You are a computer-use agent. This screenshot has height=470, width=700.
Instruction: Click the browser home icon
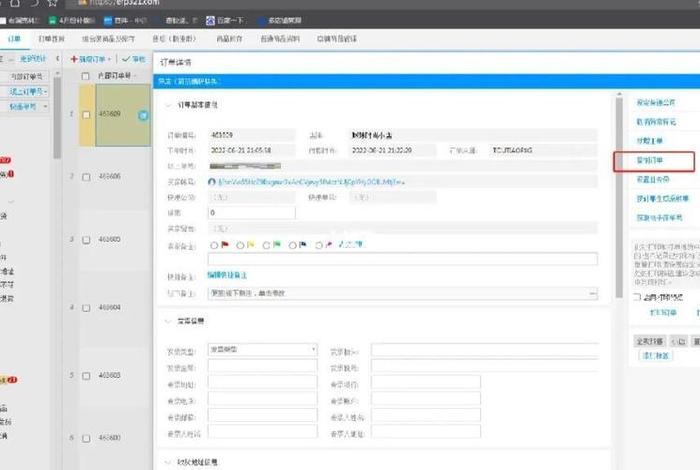pos(15,3)
